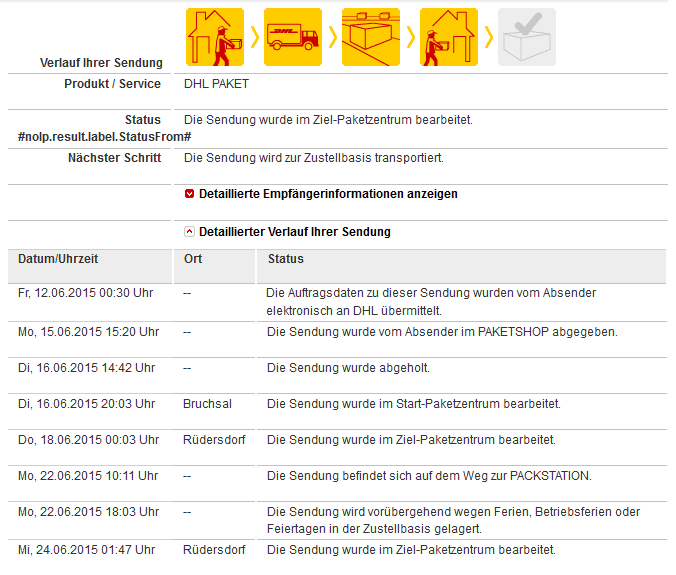Select date 'Mo, 22.06.2015 10:11 Uhr'
Viewport: 676px width, 575px height.
click(x=88, y=476)
